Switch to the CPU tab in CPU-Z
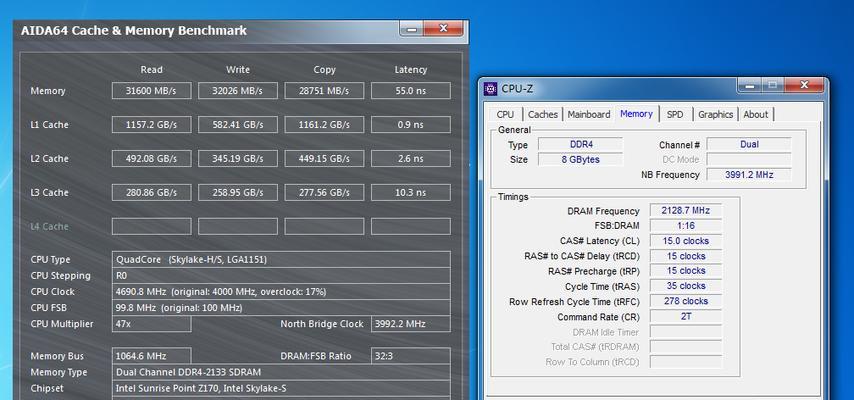 pos(505,114)
